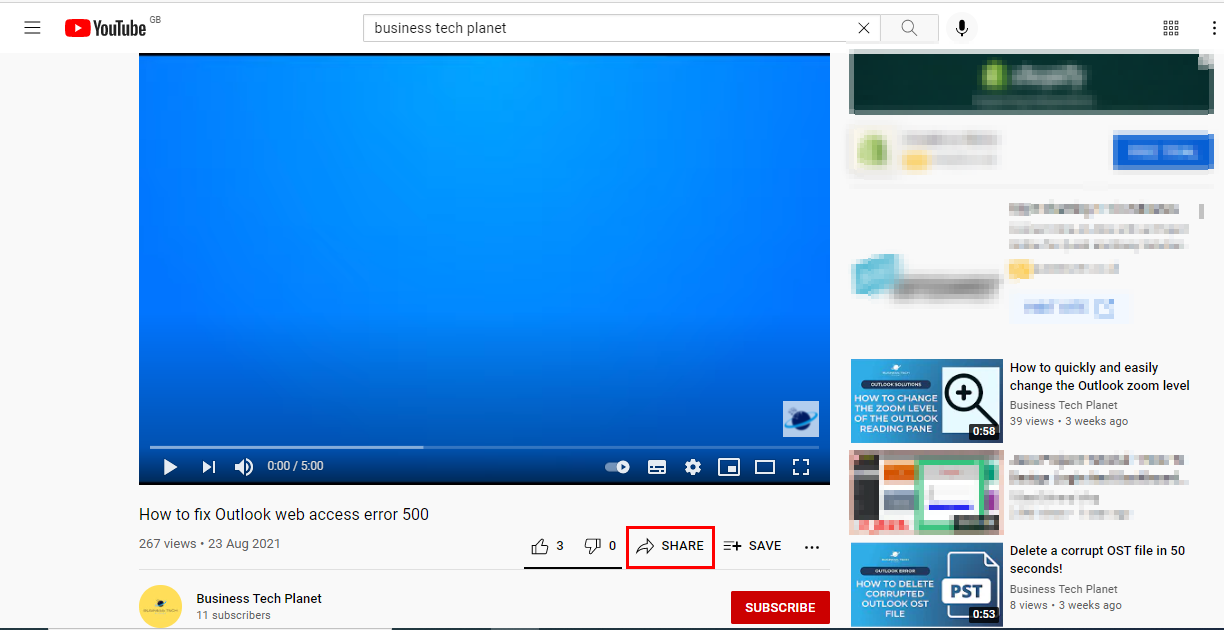Toggle the autoplay switch
This screenshot has height=630, width=1224.
coord(617,467)
